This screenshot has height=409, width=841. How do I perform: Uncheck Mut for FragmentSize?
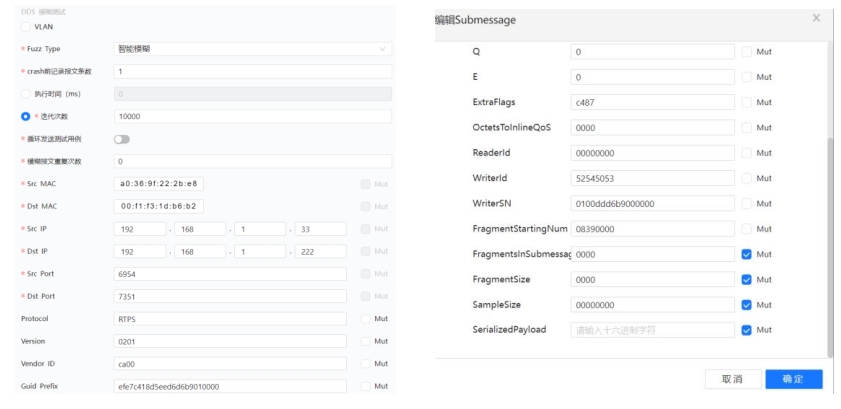(747, 281)
